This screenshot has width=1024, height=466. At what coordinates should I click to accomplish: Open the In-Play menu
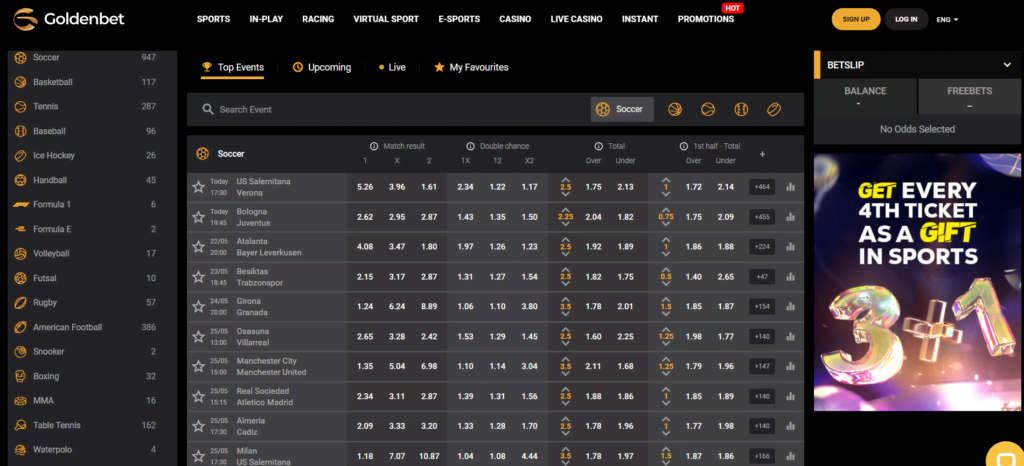click(x=266, y=20)
